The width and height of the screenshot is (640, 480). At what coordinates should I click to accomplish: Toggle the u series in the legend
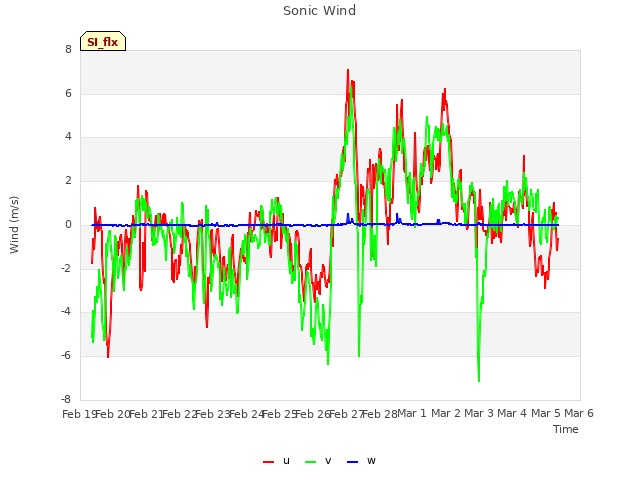(x=276, y=461)
